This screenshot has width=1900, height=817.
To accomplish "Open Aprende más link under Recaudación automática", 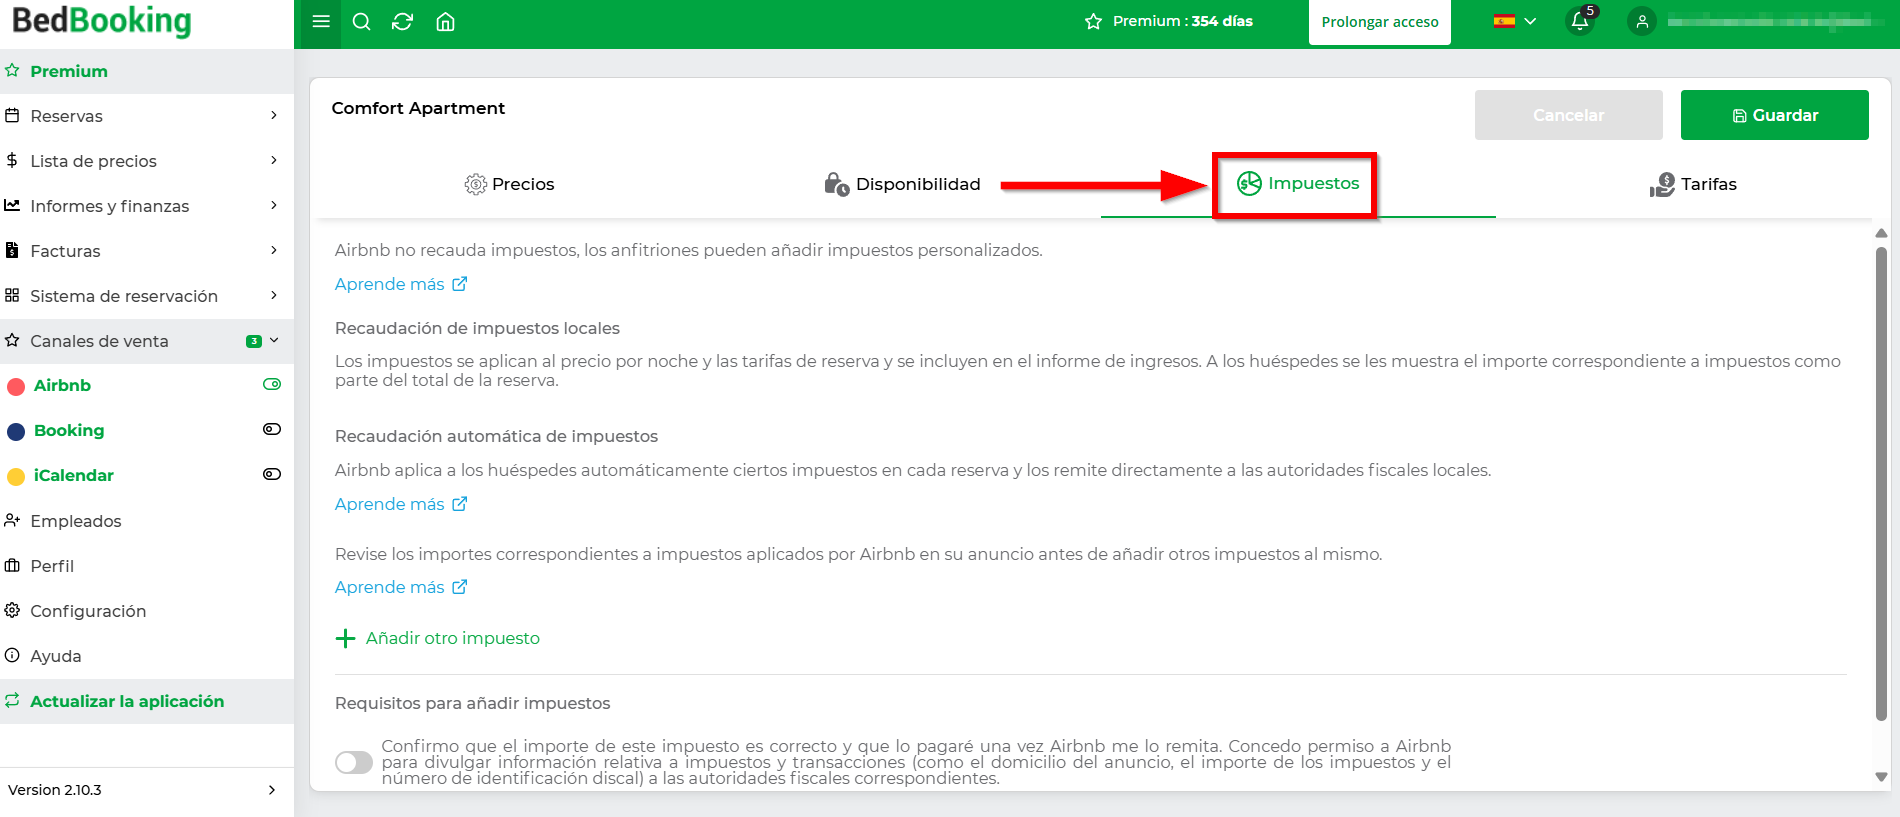I will click(x=401, y=504).
